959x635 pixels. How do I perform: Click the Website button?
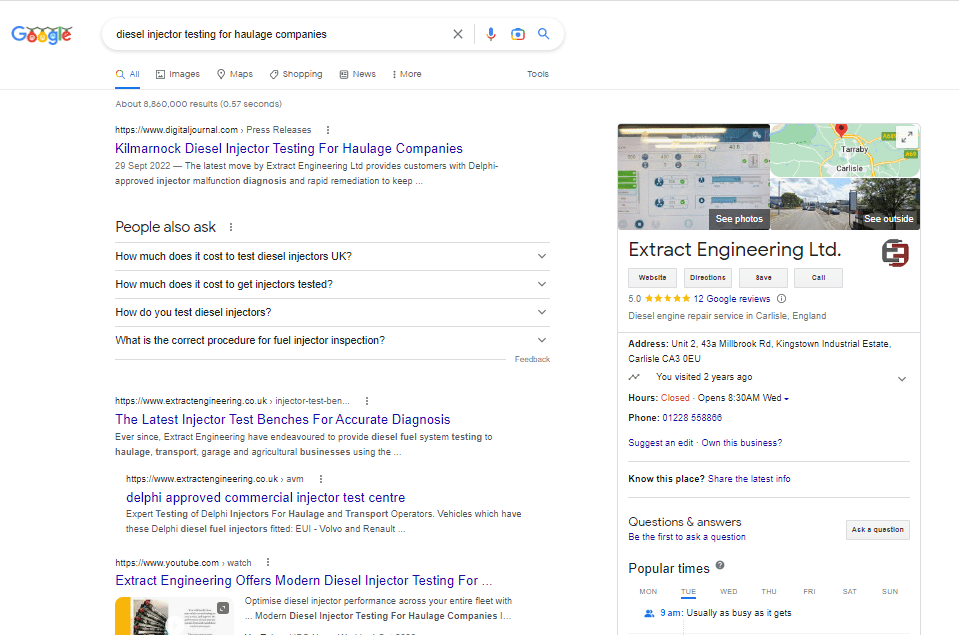point(652,278)
